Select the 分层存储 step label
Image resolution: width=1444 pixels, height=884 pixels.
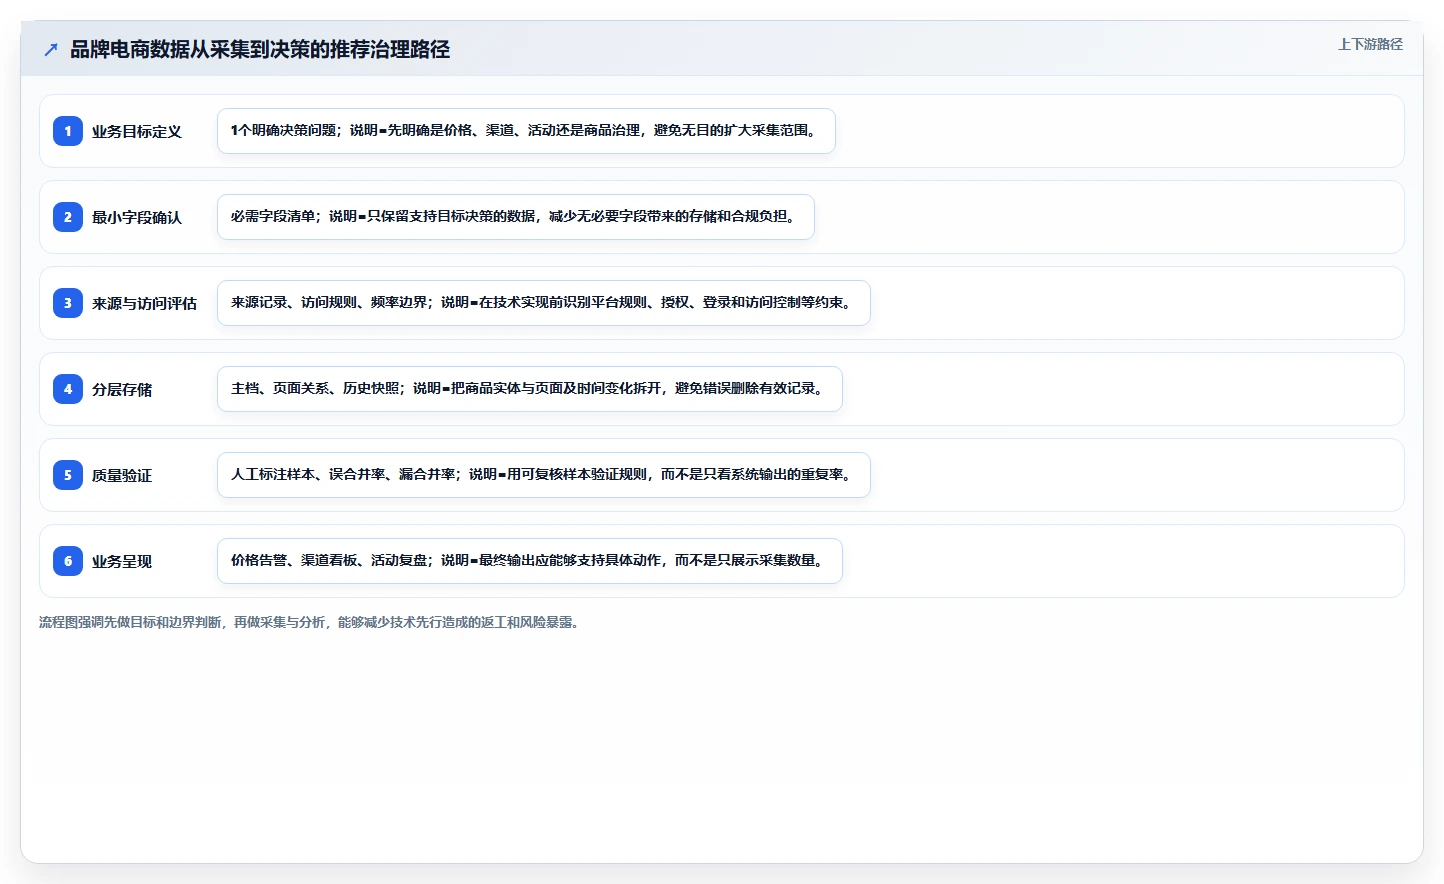point(122,389)
